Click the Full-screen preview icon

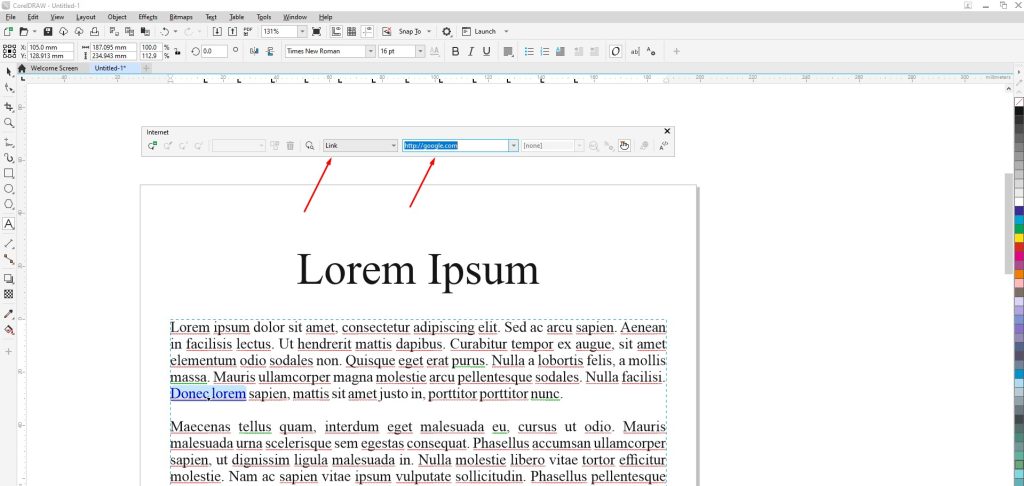[317, 31]
